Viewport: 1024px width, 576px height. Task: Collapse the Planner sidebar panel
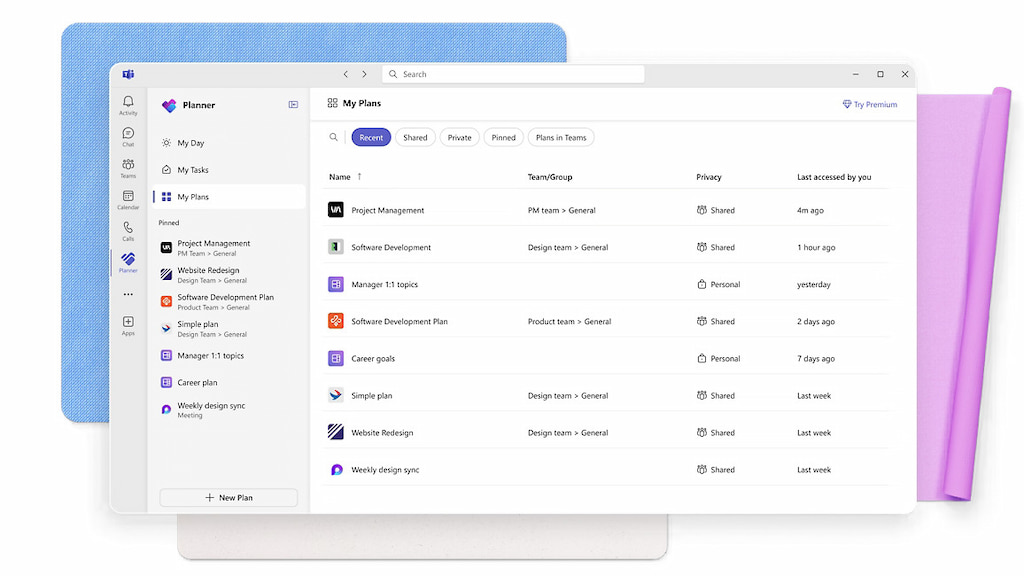click(292, 104)
